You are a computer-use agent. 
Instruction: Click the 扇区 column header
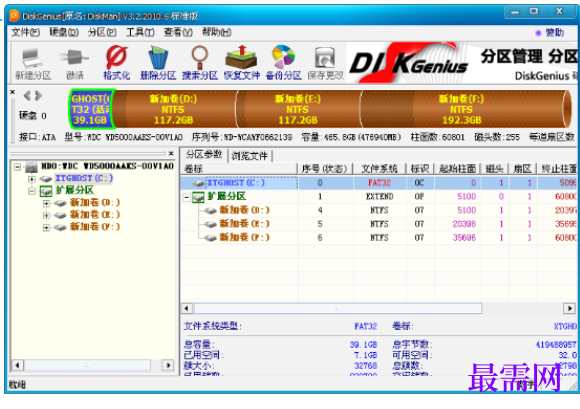click(x=522, y=169)
